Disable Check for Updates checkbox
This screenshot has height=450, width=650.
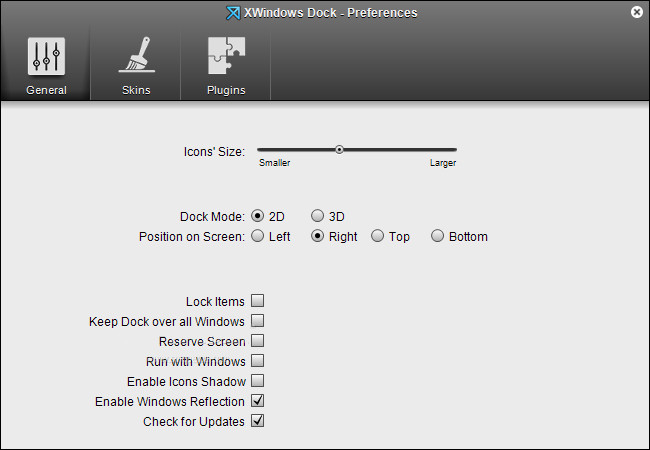pos(257,421)
